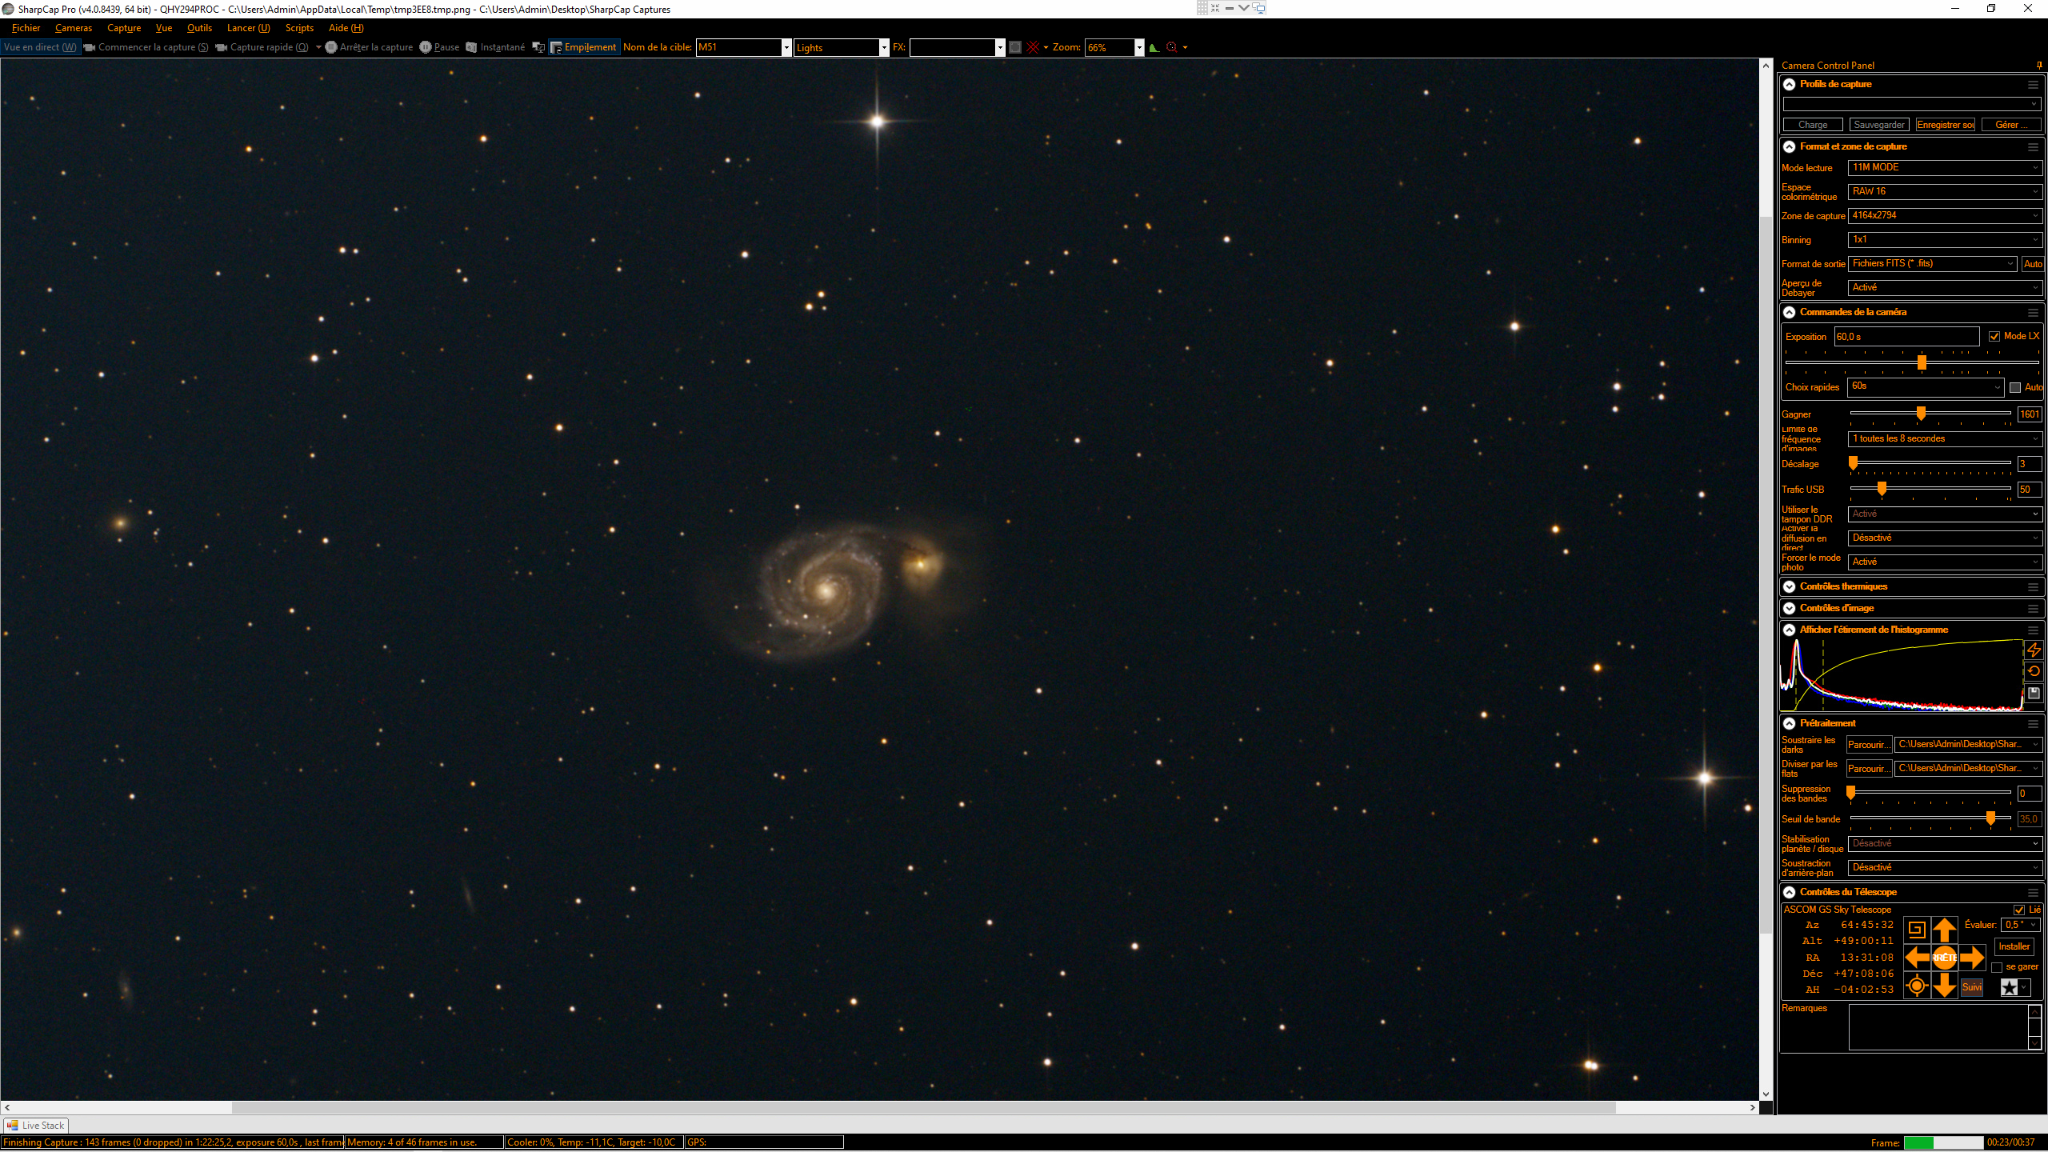The image size is (2048, 1152).
Task: Click the histogram save floppy-disk icon
Action: (2034, 693)
